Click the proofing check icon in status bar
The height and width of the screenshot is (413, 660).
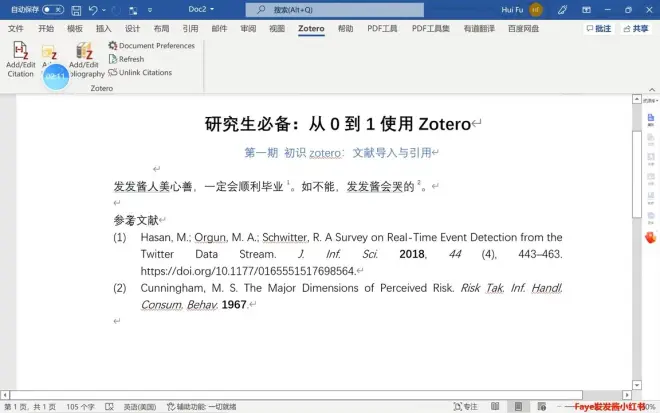pos(109,407)
